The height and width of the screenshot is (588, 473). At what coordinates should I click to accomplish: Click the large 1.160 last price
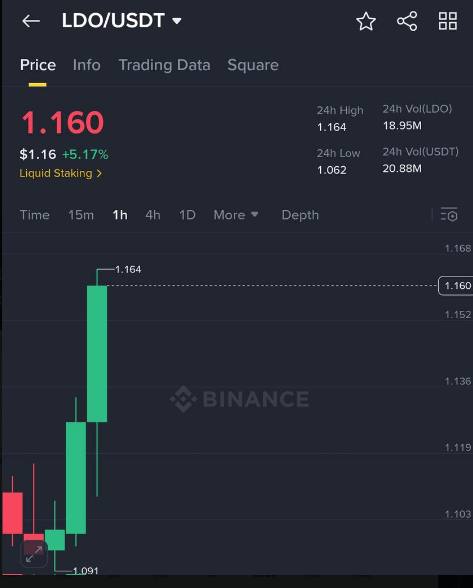[63, 123]
